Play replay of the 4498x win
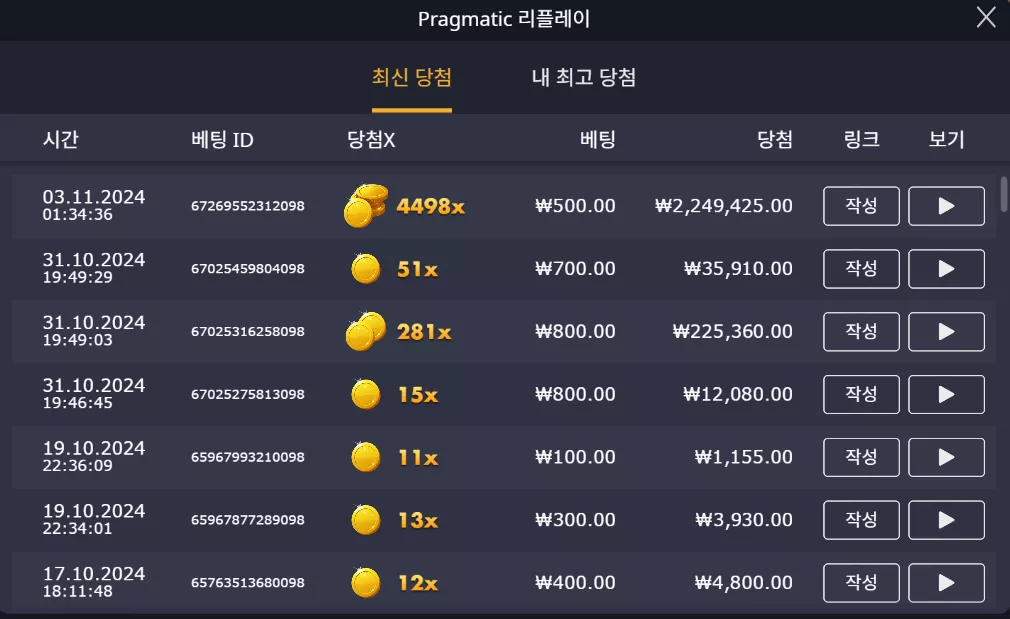The height and width of the screenshot is (619, 1010). (946, 206)
